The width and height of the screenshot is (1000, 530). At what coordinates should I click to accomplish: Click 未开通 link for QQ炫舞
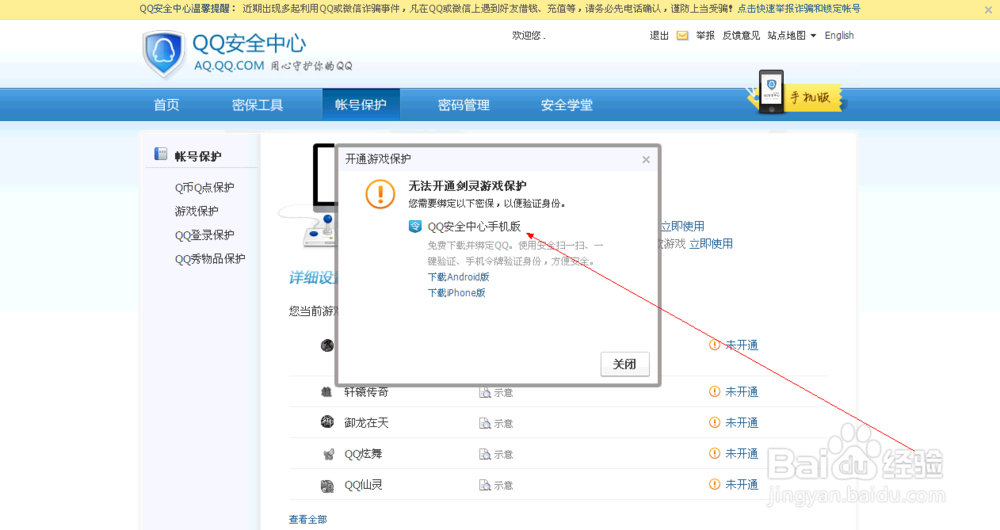point(742,453)
